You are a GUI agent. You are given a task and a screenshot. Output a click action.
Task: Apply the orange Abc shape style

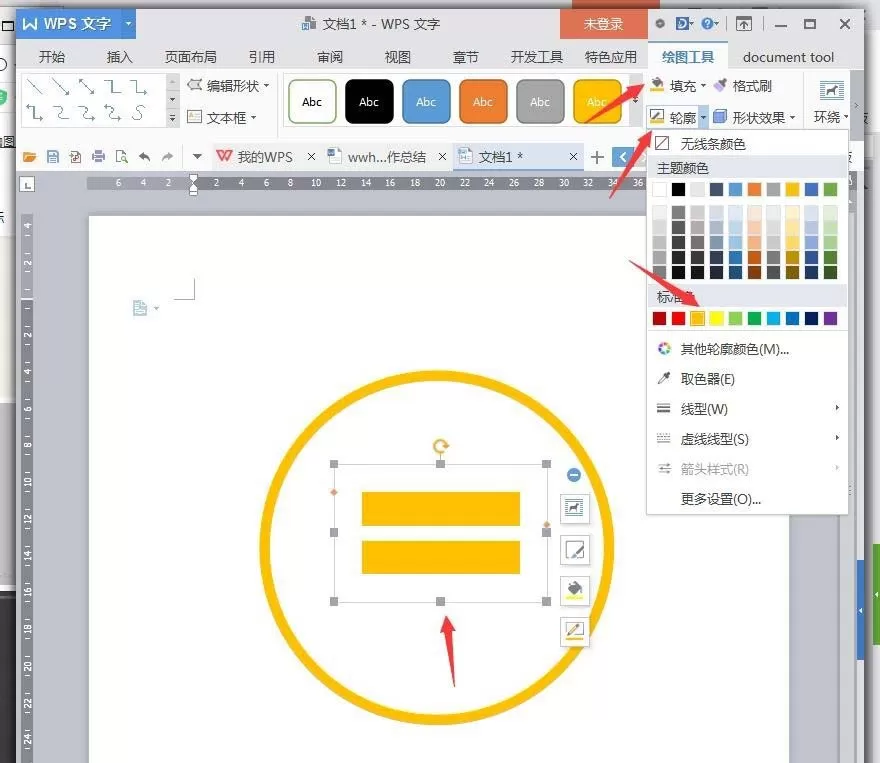coord(483,102)
